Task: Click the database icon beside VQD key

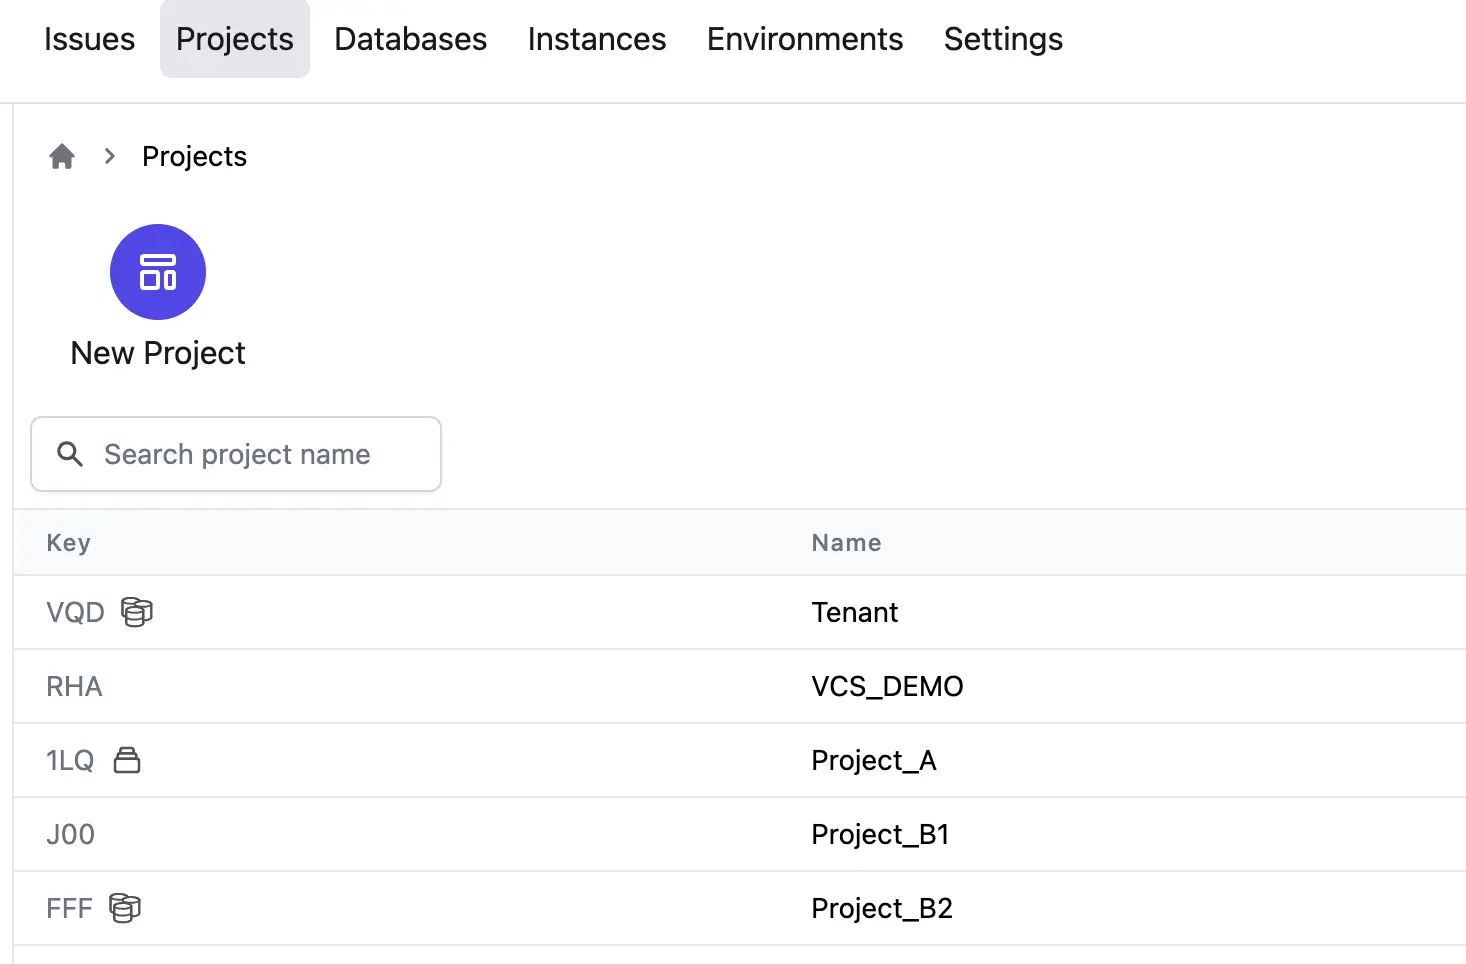Action: (137, 612)
